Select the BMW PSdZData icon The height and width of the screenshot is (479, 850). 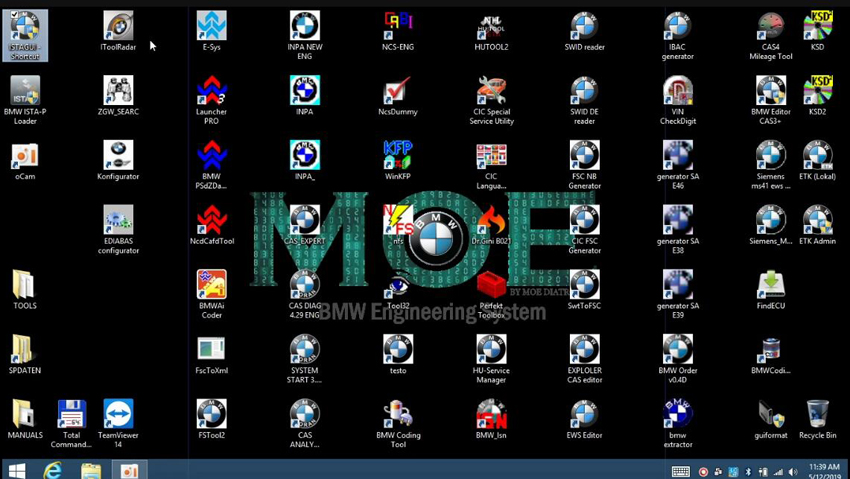pos(211,165)
